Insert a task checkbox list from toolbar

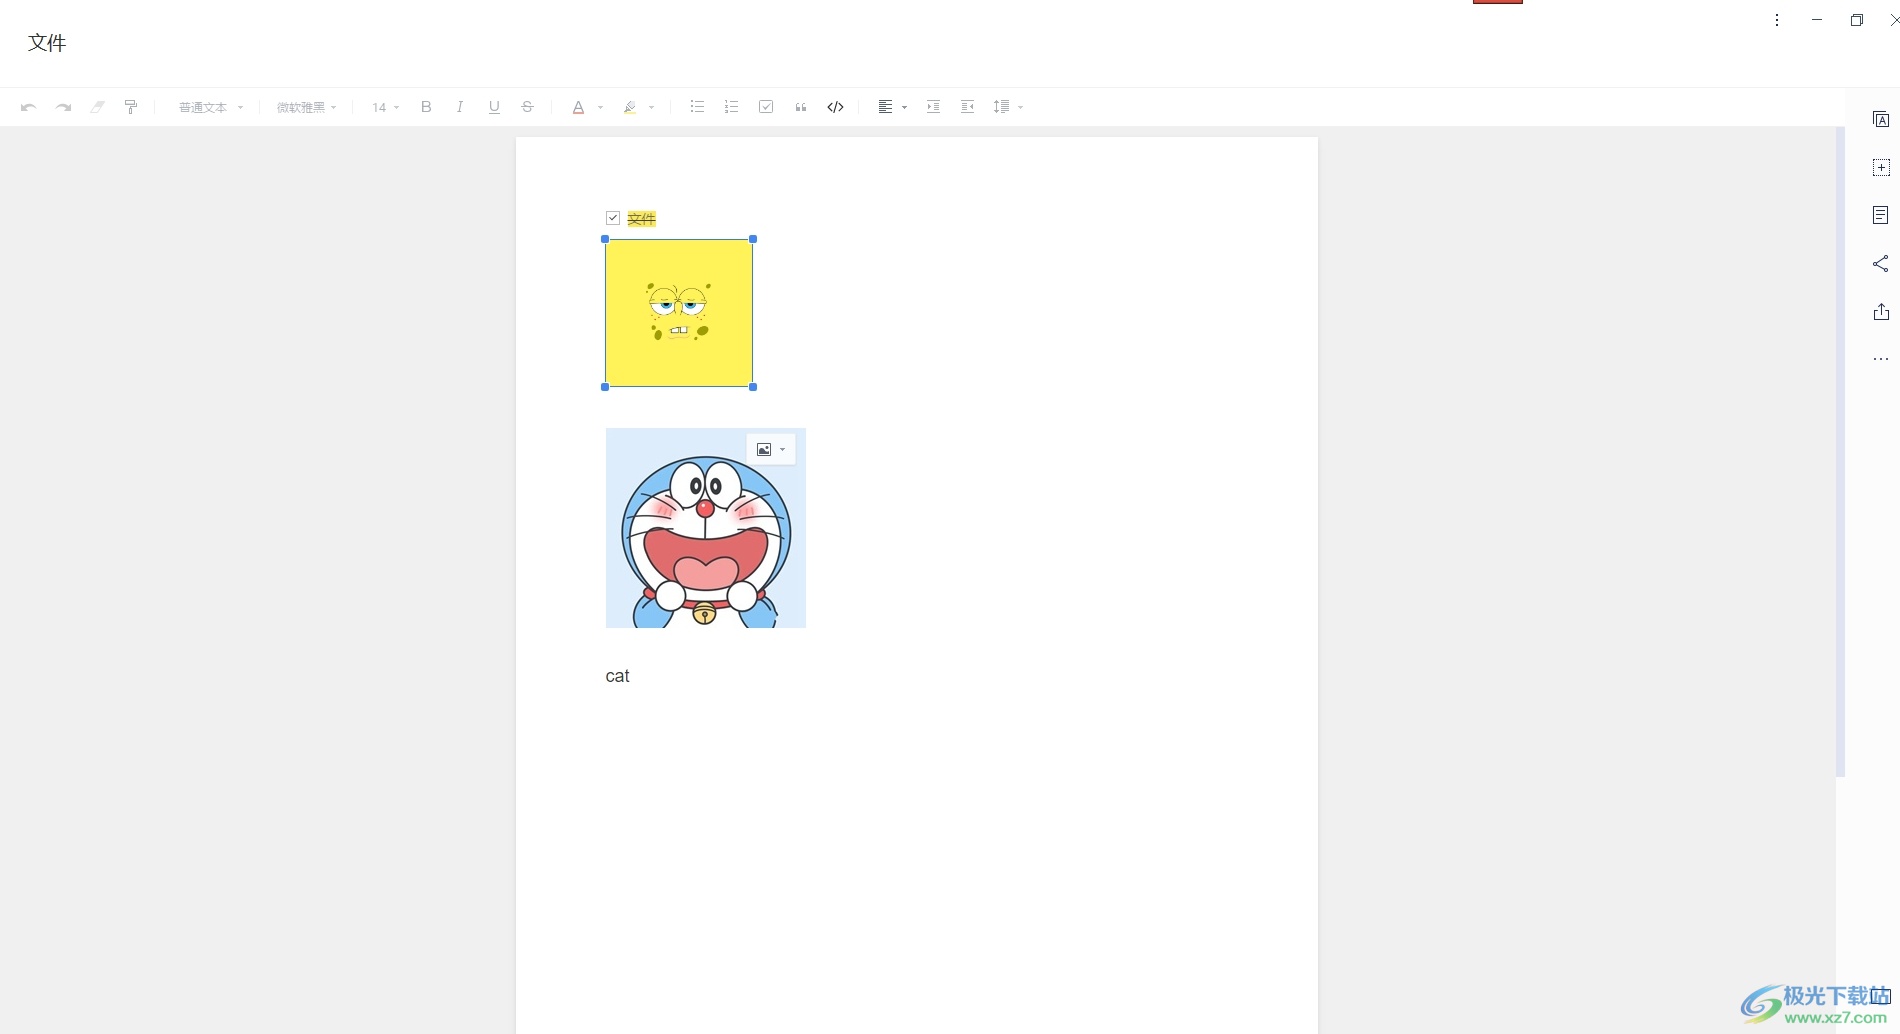(x=766, y=107)
